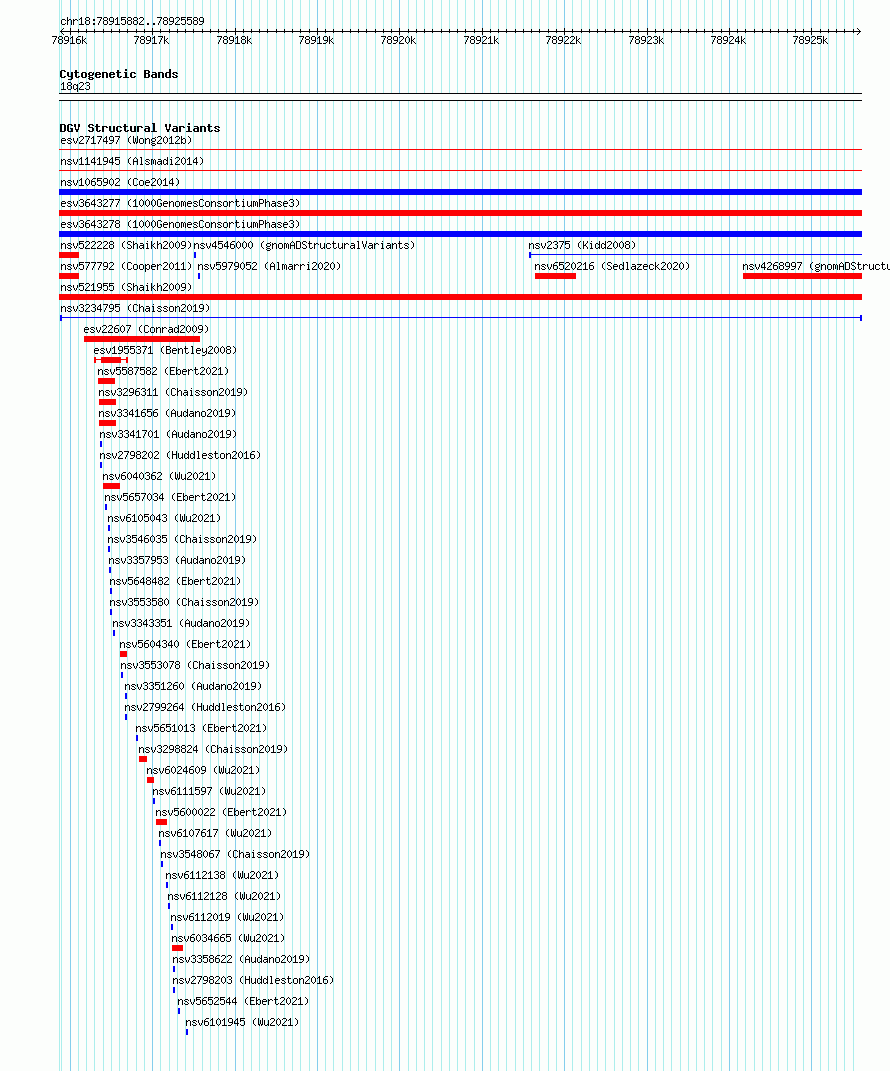Open nsv5657034 (Ebert2021) variant
This screenshot has width=890, height=1071.
click(171, 498)
